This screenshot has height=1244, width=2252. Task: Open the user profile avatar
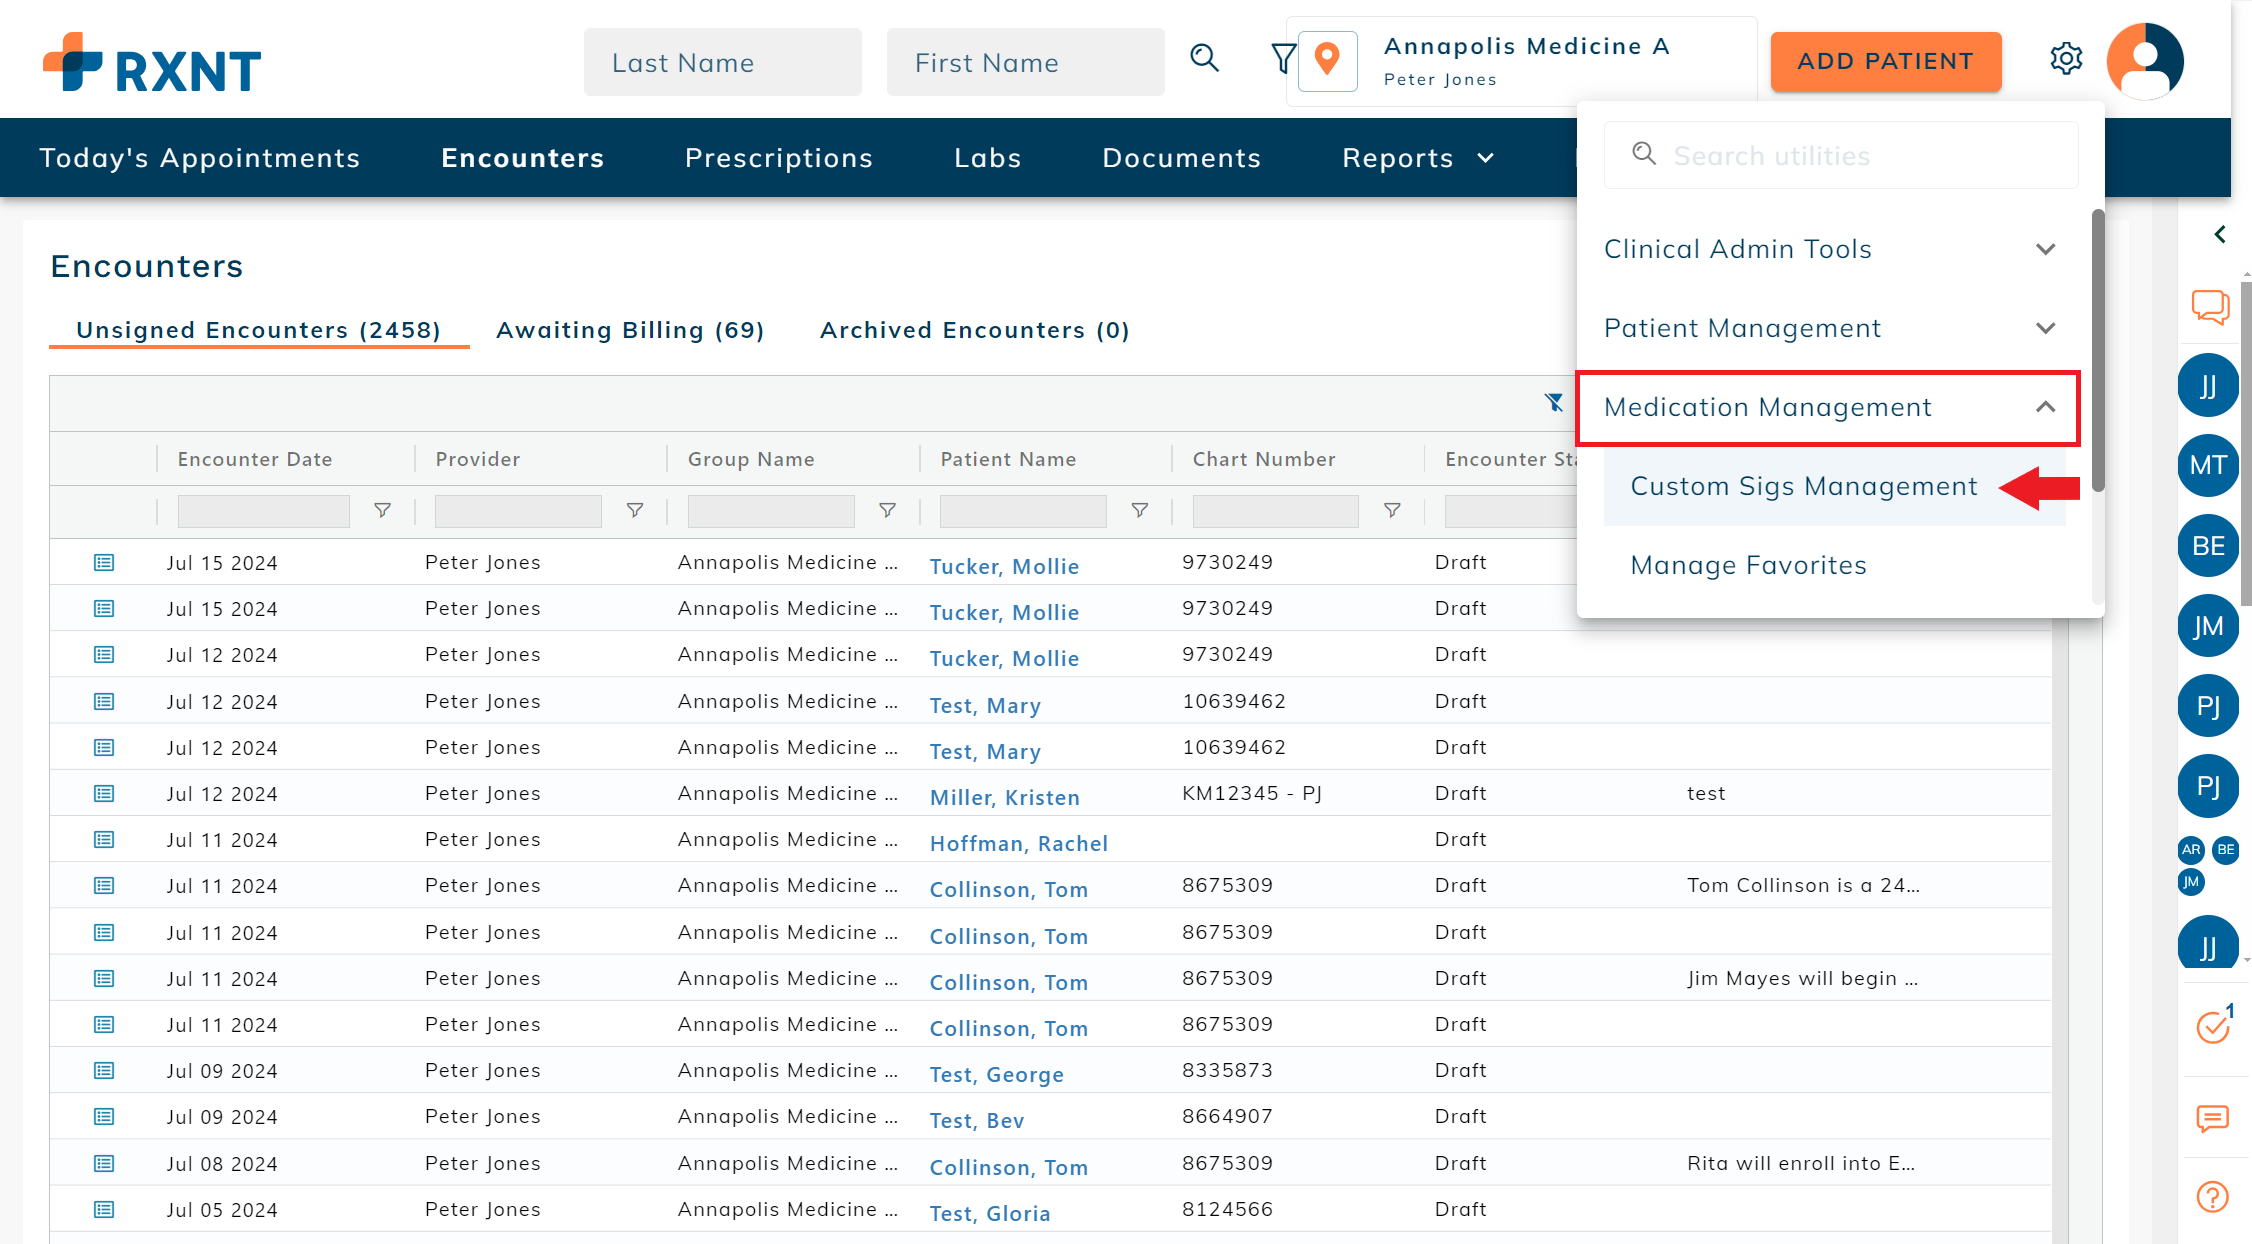pos(2145,61)
